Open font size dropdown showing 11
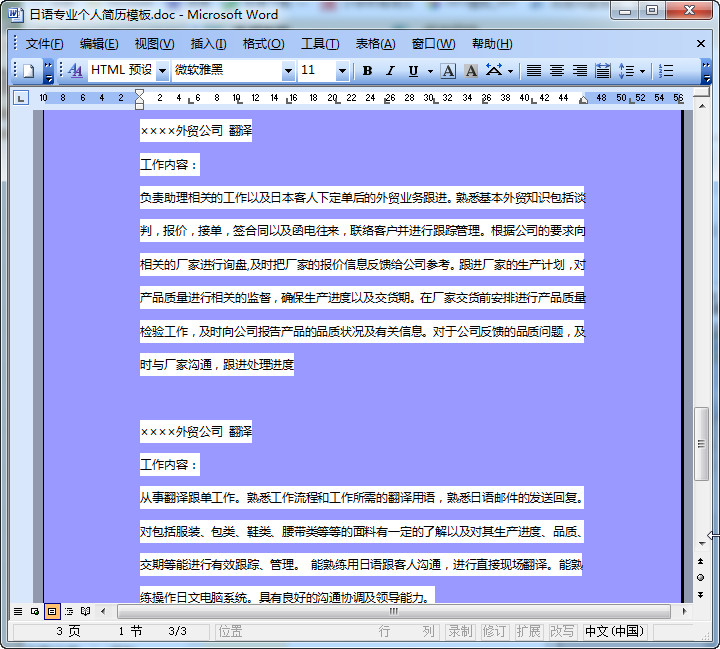Screen dimensions: 720x649 point(342,71)
